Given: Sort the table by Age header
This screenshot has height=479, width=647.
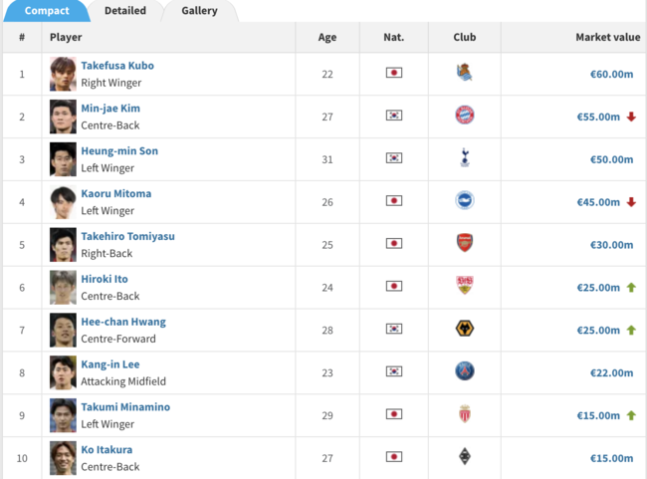Looking at the screenshot, I should point(327,38).
